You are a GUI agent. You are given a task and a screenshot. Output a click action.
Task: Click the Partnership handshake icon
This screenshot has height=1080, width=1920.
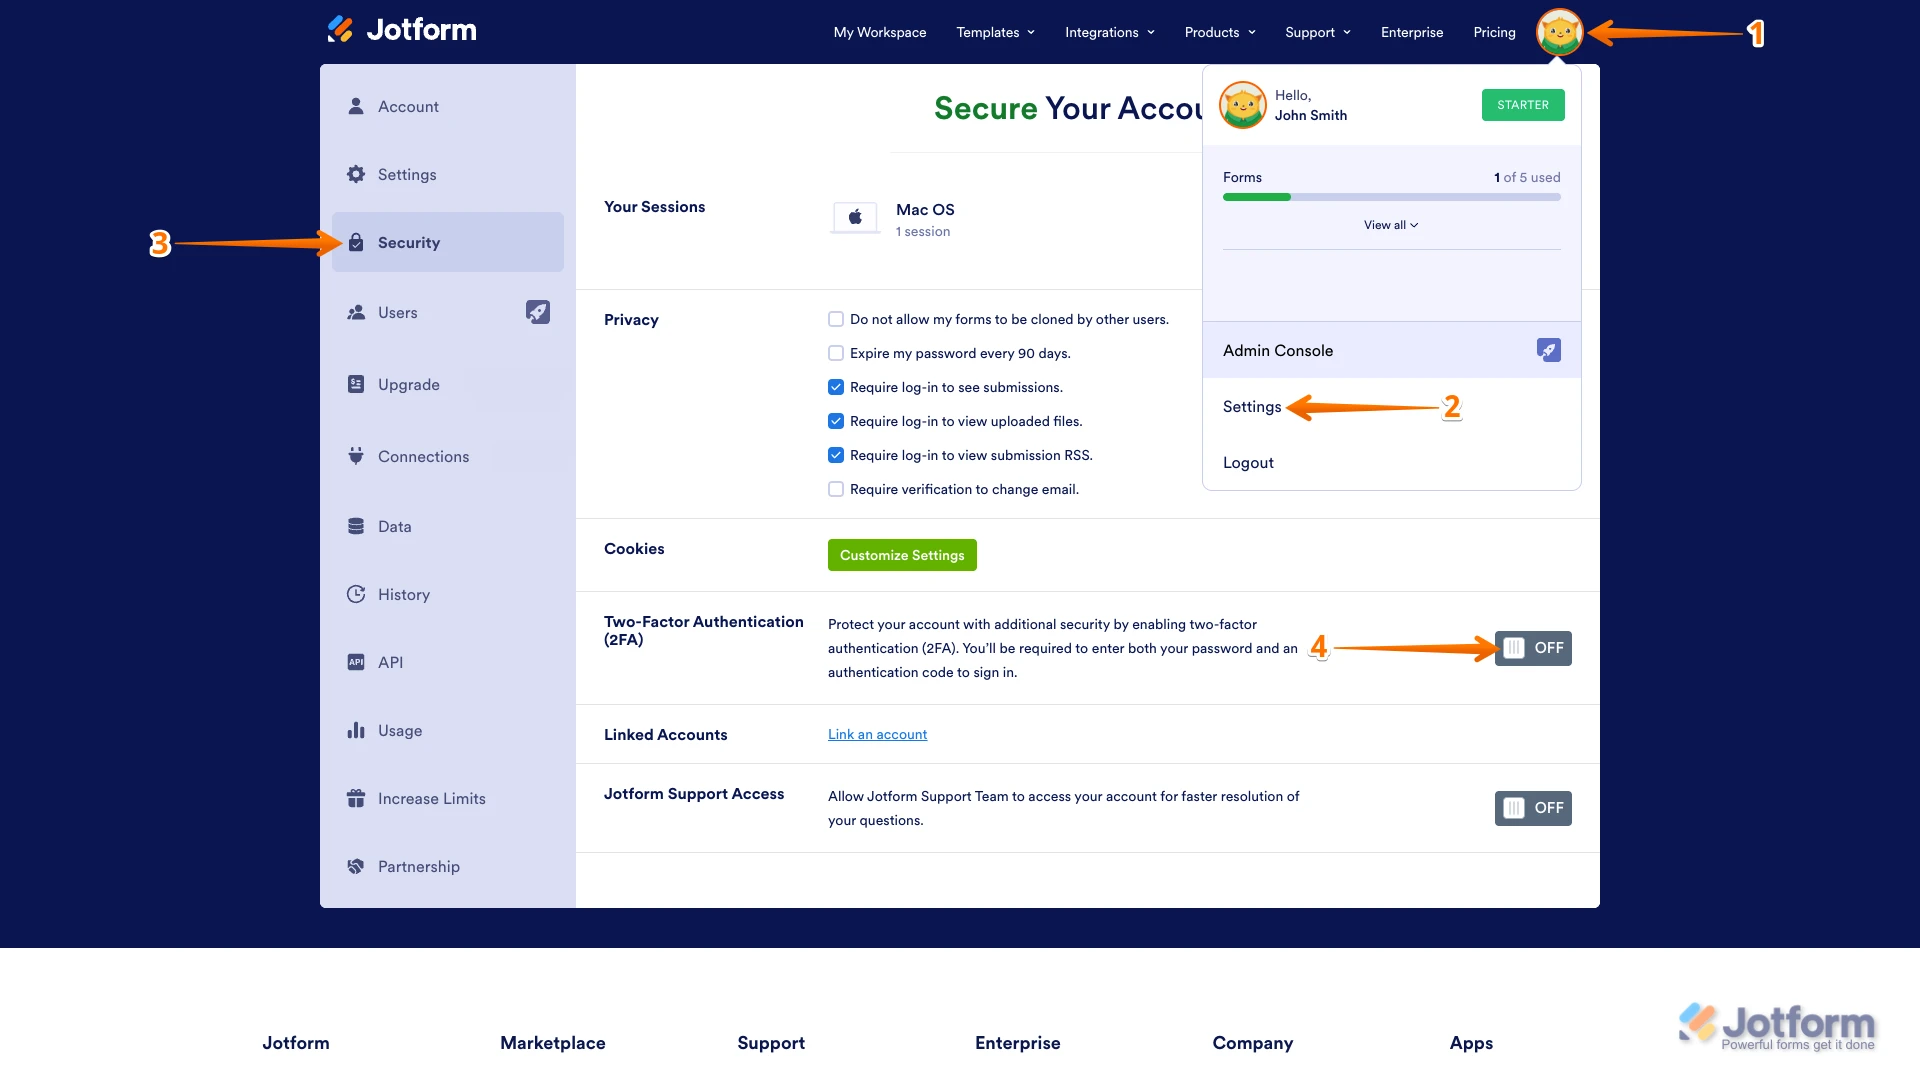point(355,866)
